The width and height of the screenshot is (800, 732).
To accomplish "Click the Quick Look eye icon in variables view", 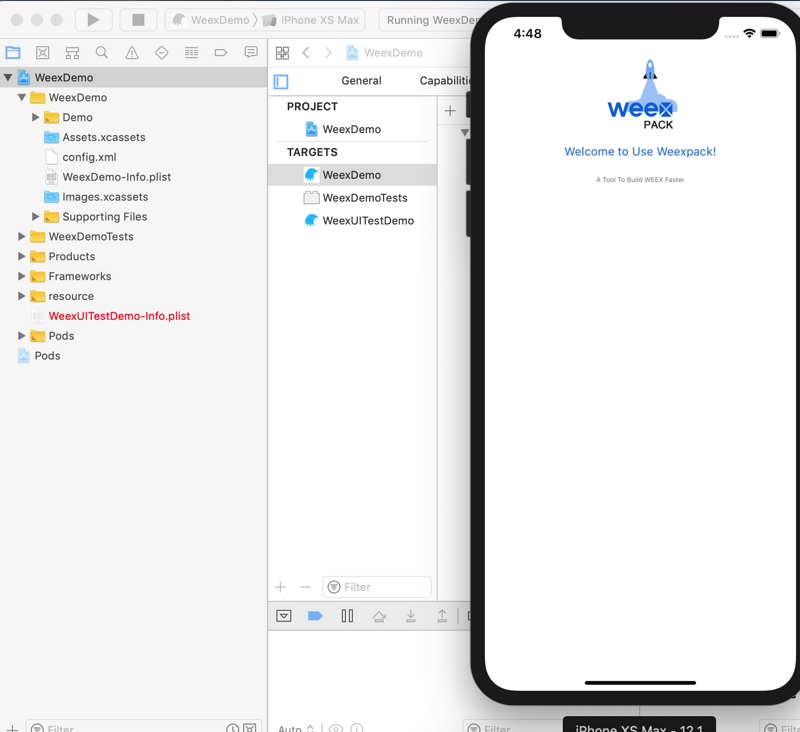I will (336, 728).
